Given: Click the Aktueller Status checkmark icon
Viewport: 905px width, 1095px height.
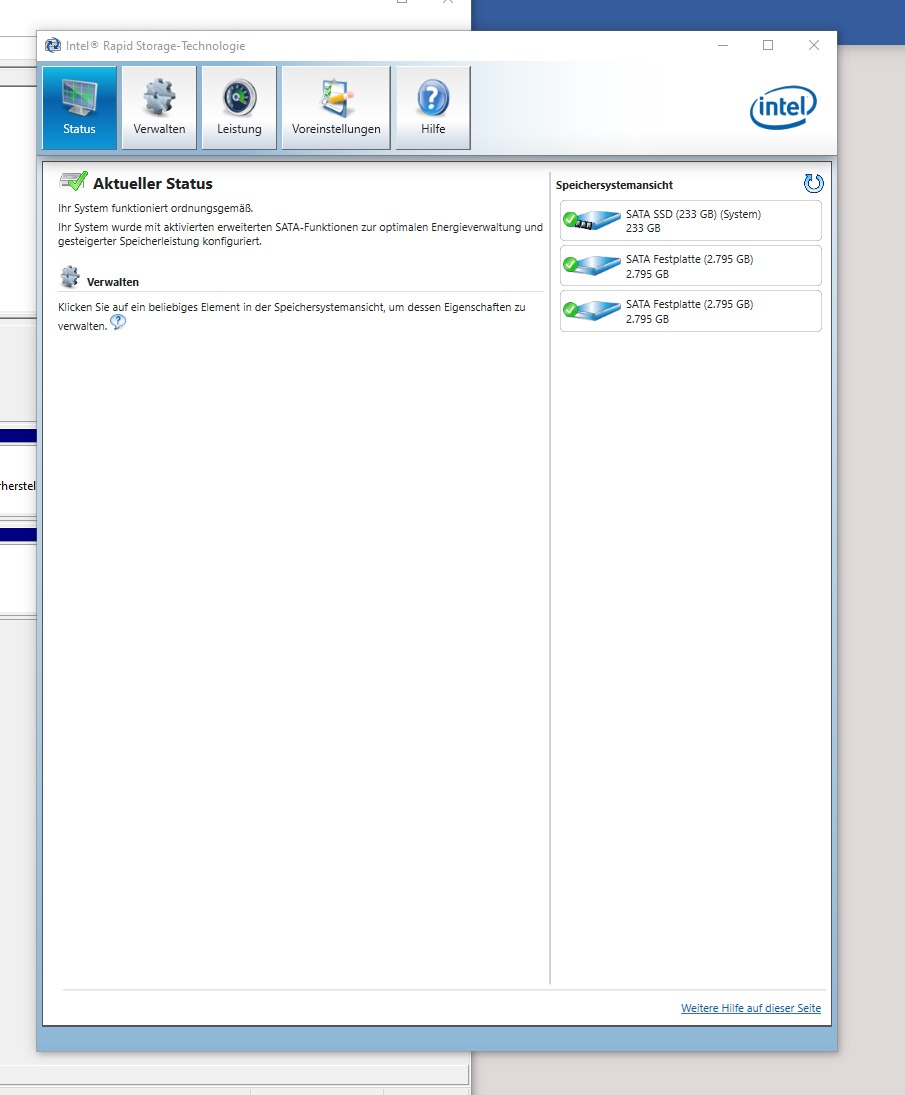Looking at the screenshot, I should click(73, 181).
